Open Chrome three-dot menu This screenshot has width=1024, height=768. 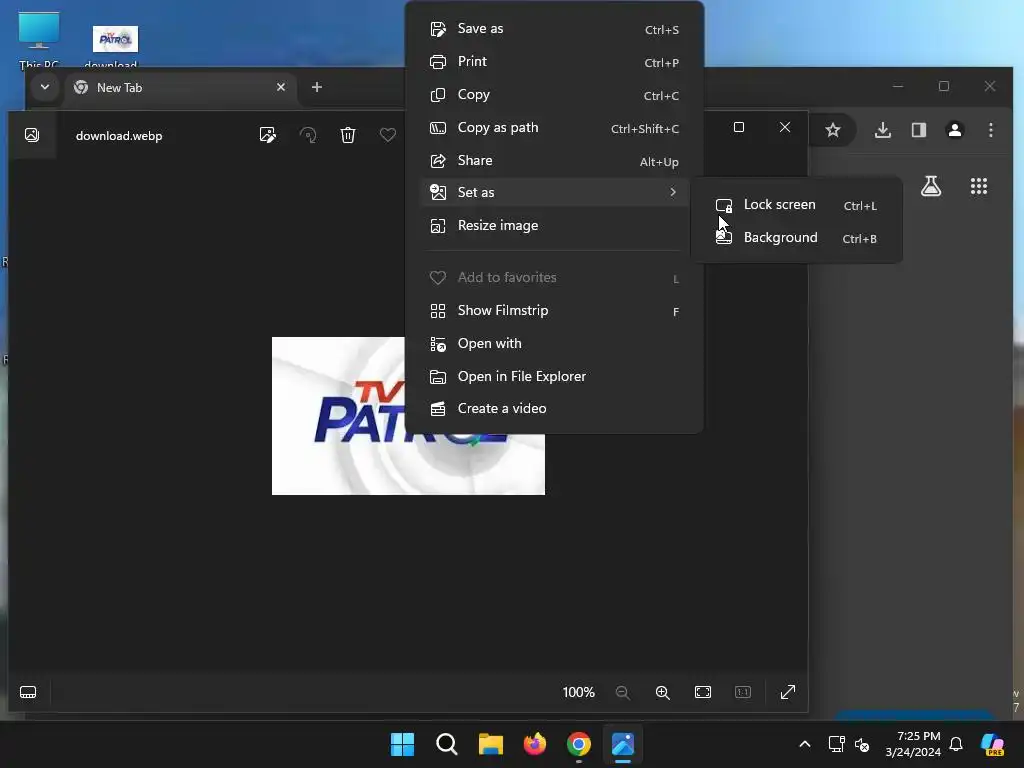[x=991, y=130]
